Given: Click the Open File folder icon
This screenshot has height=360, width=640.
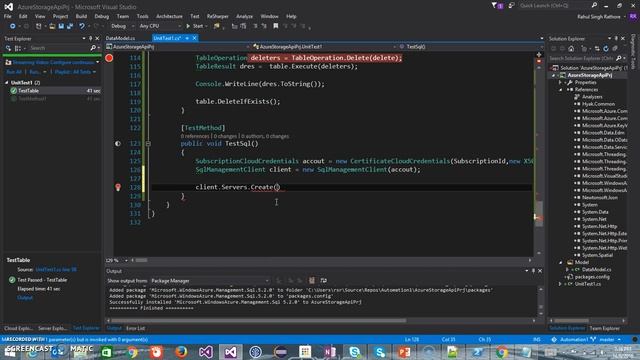Looking at the screenshot, I should [52, 26].
